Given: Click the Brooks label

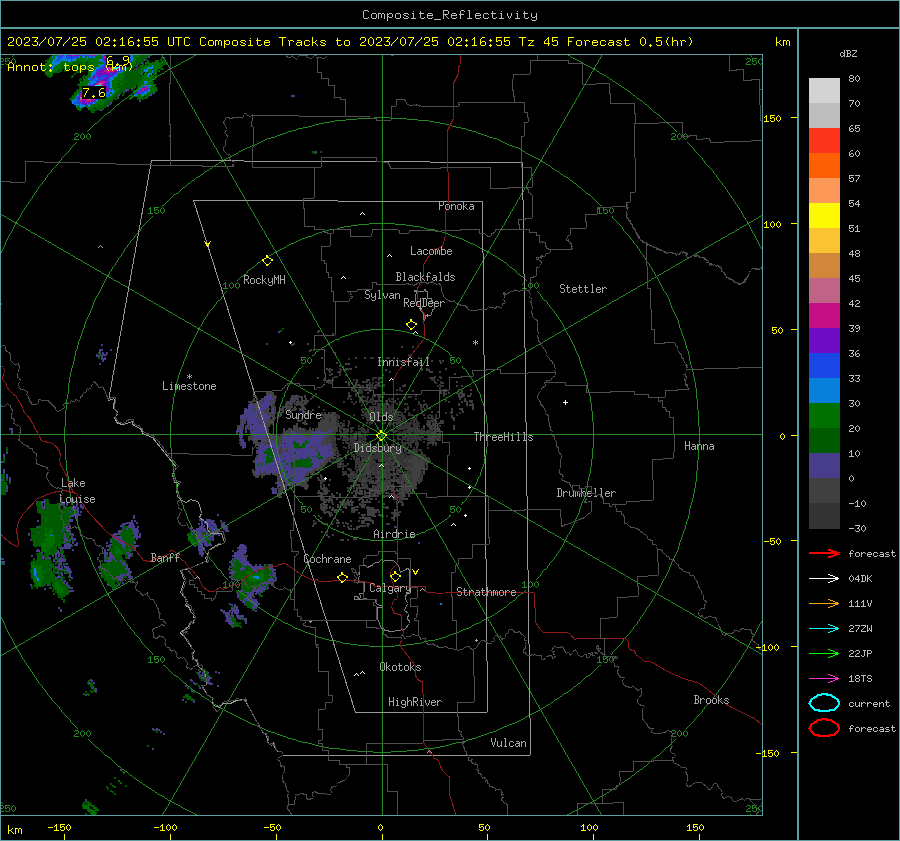Looking at the screenshot, I should click(x=711, y=700).
